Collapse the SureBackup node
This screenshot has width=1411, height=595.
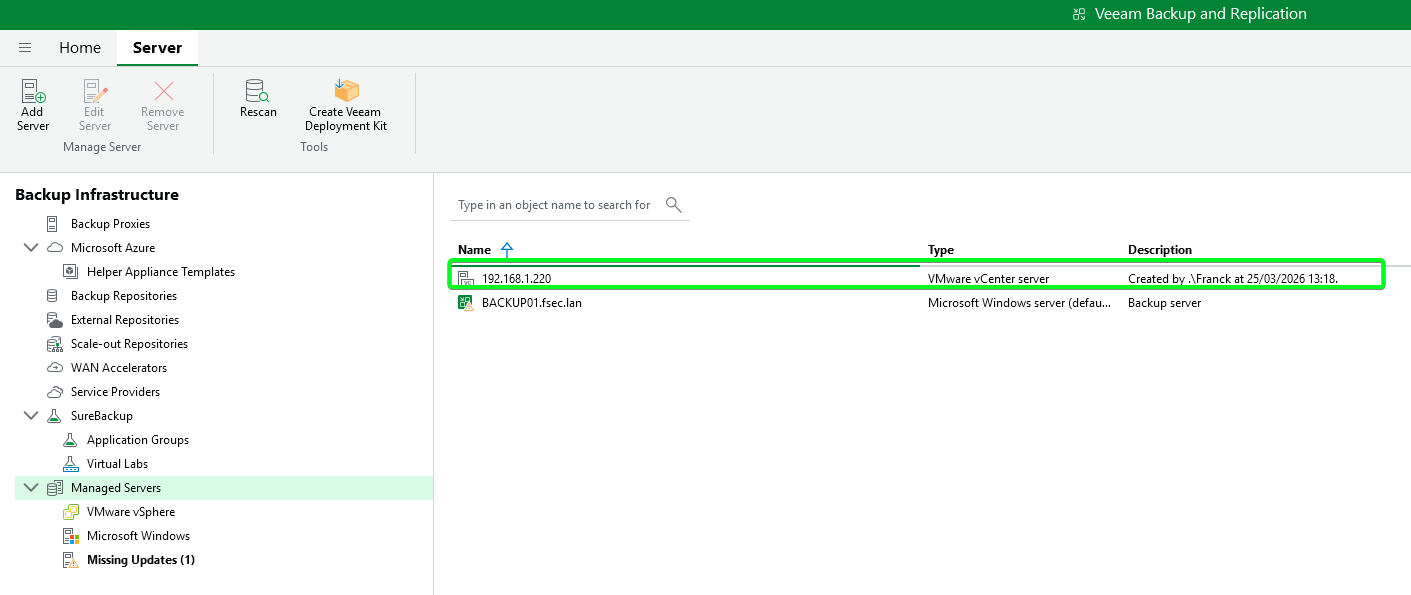click(31, 416)
